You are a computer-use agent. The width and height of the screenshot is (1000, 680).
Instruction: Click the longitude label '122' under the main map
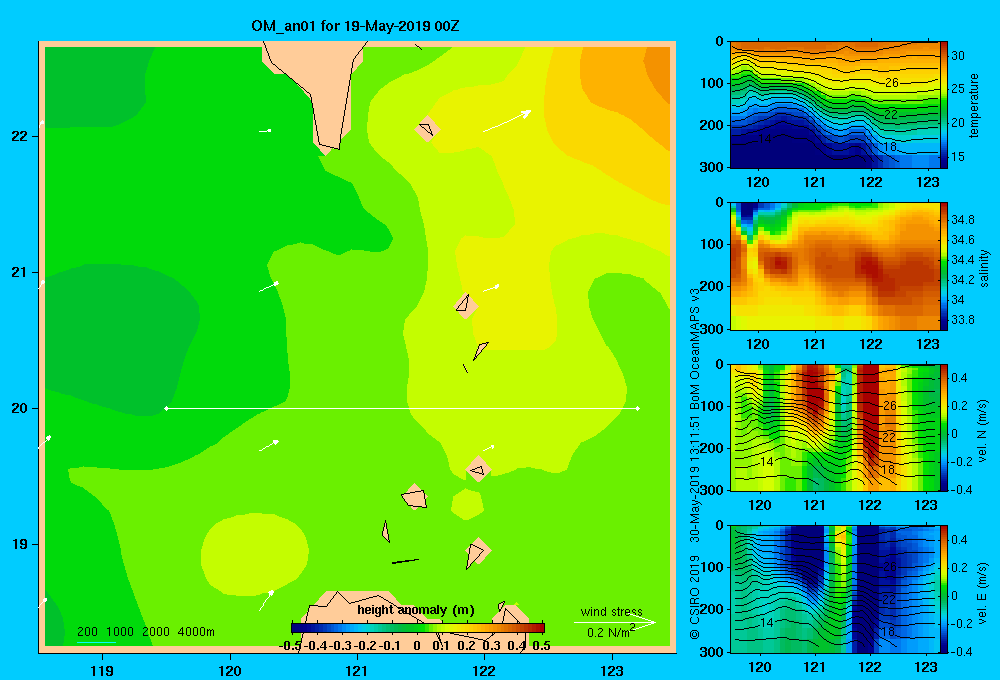pyautogui.click(x=484, y=670)
